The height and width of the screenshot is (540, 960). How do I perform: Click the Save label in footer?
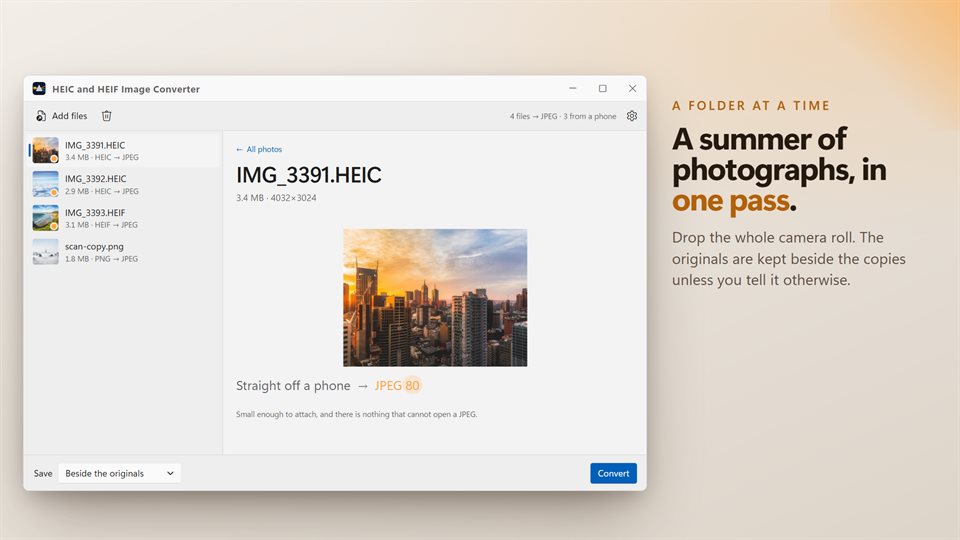[43, 473]
